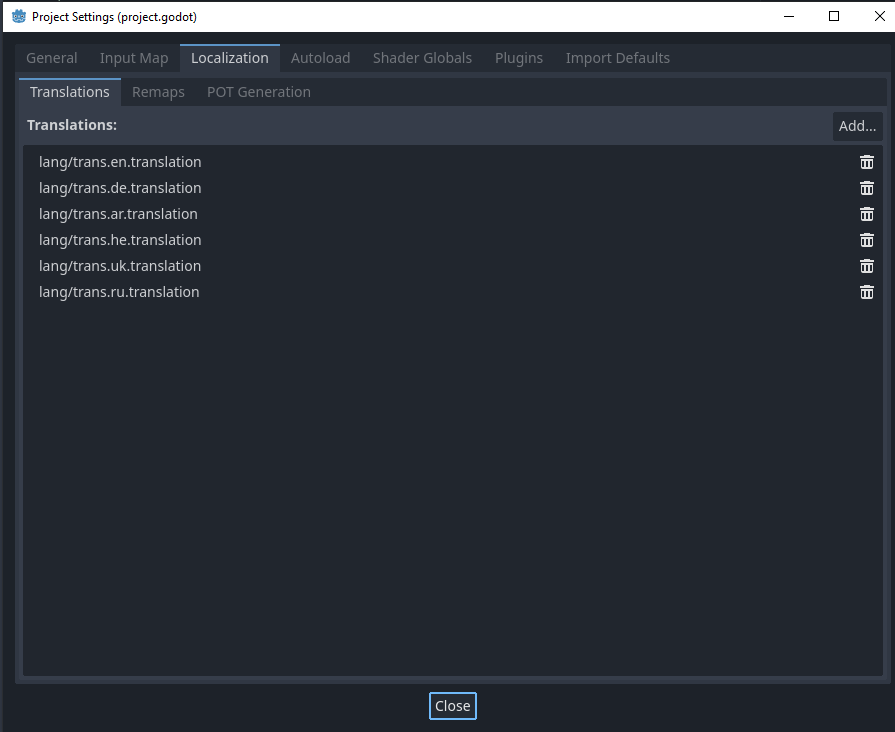Remove the lang/trans.uk.translation entry

(866, 266)
